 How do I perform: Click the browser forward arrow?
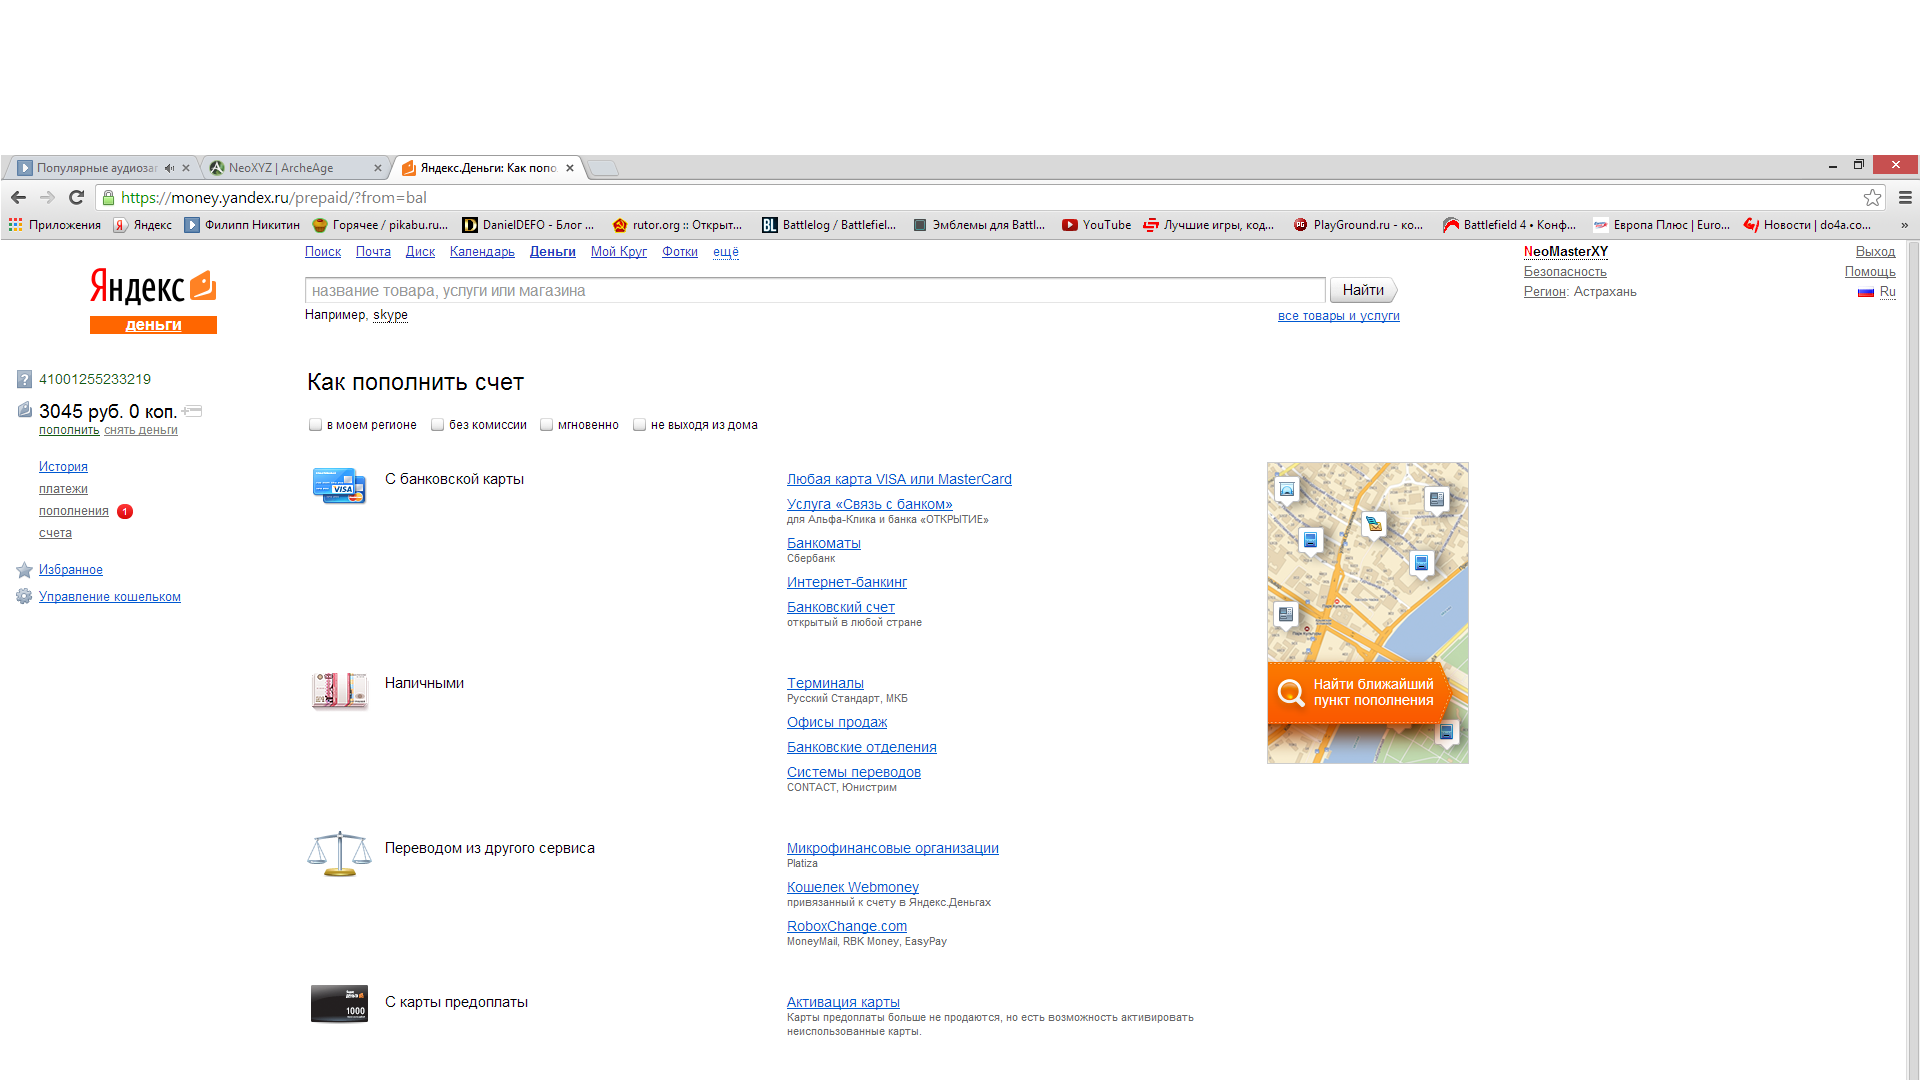pyautogui.click(x=47, y=197)
